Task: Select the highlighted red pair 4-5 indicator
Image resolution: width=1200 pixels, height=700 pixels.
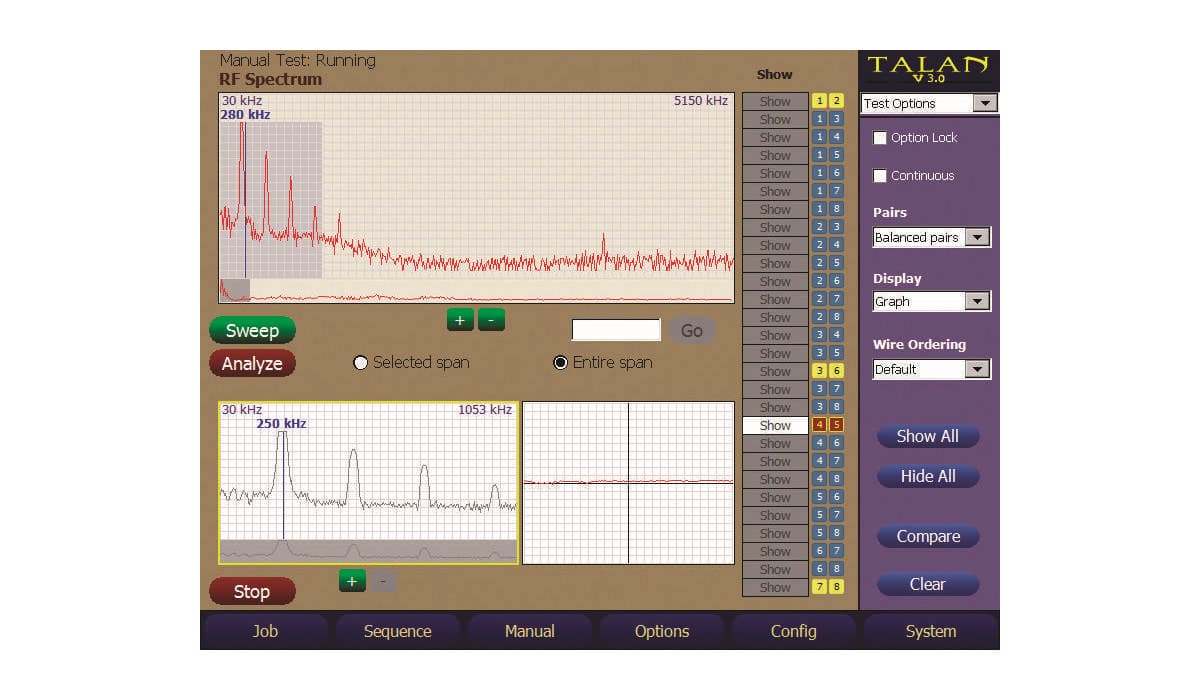Action: point(828,425)
